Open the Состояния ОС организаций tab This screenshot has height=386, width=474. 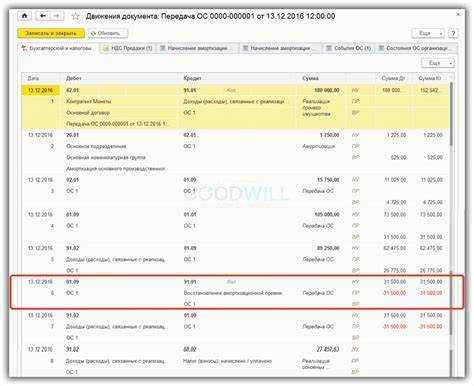(x=417, y=48)
